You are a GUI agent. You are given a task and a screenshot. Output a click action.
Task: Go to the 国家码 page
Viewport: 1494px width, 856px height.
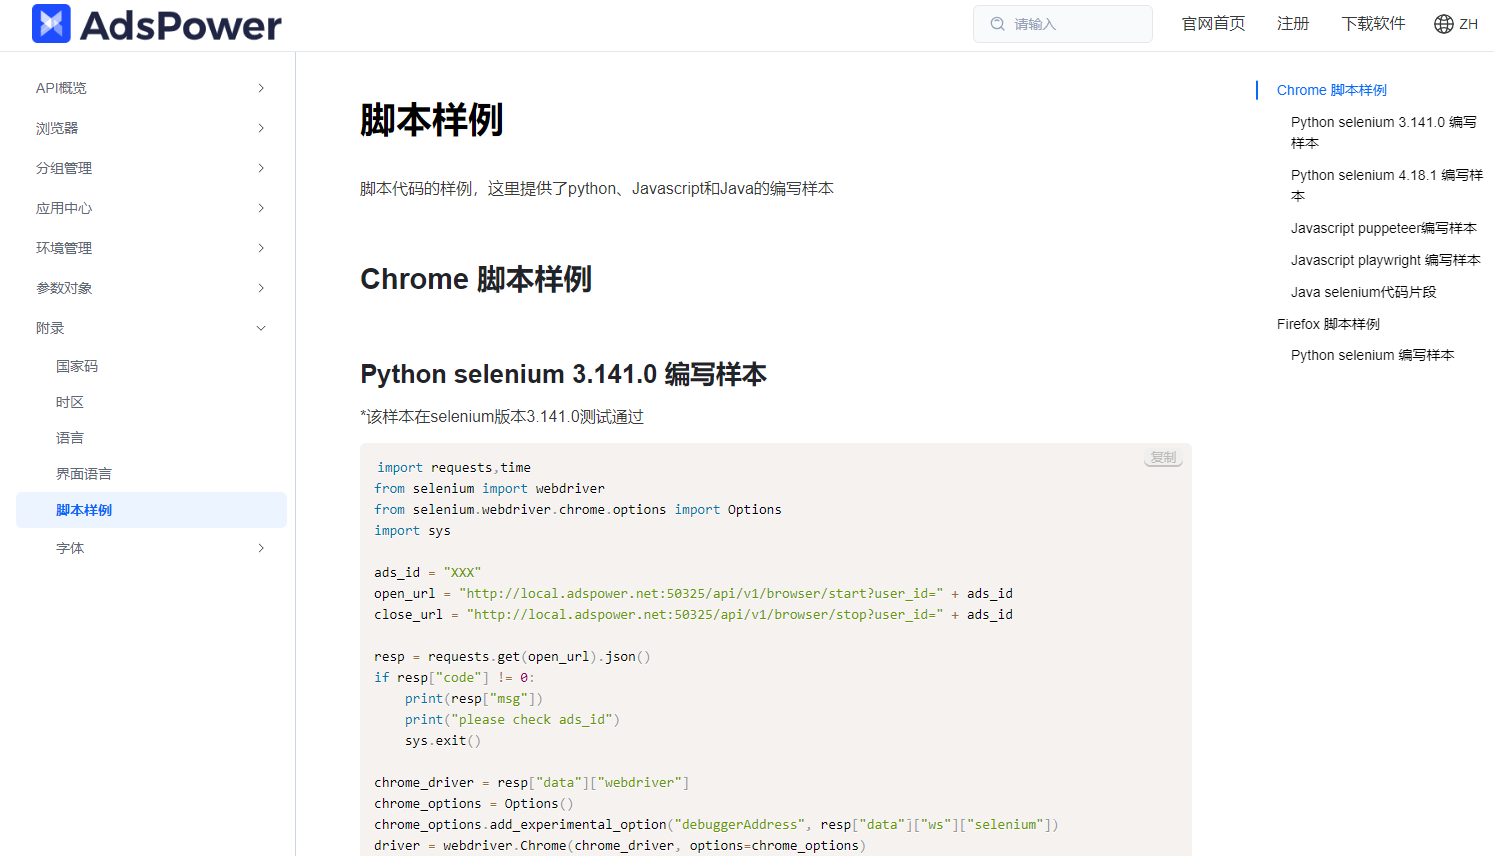point(77,366)
